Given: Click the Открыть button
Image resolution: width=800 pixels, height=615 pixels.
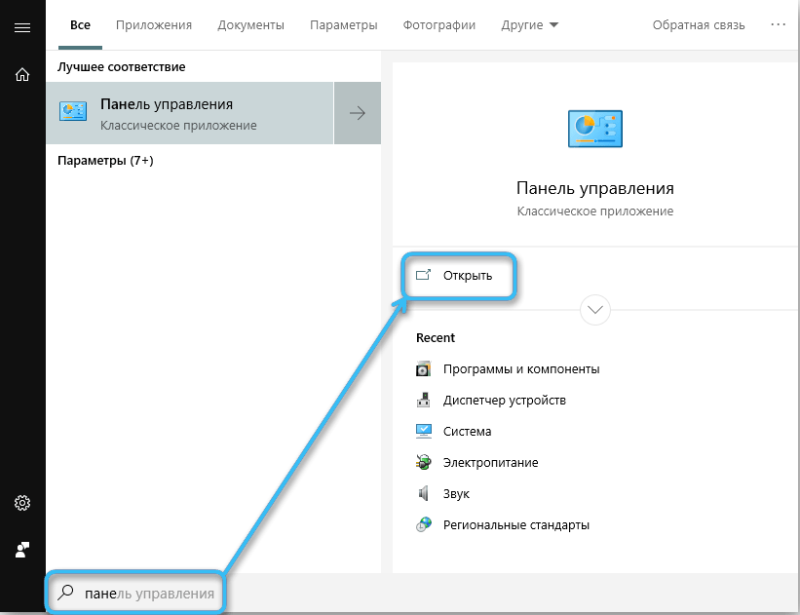Looking at the screenshot, I should pos(459,276).
